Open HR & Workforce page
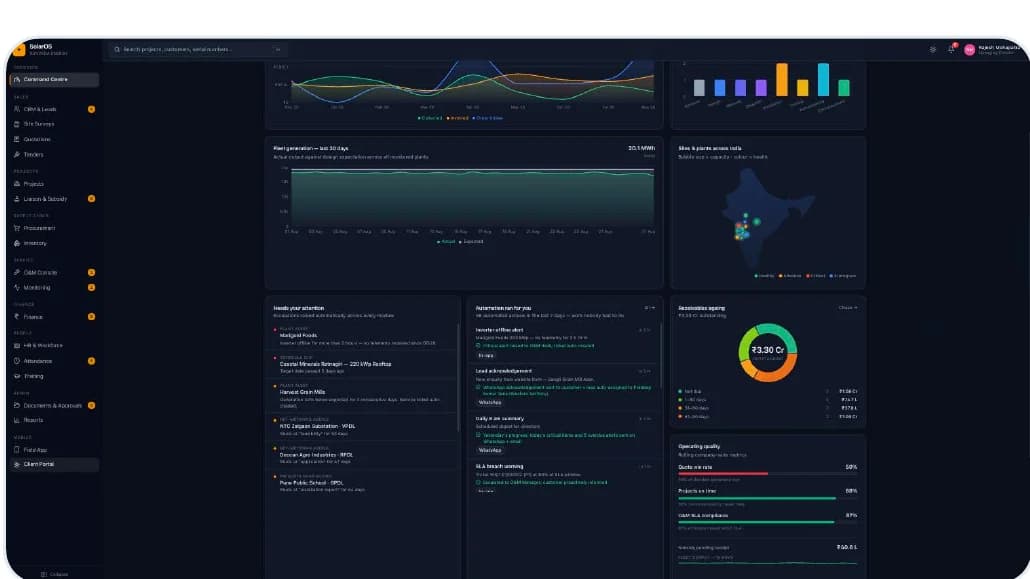 55,345
